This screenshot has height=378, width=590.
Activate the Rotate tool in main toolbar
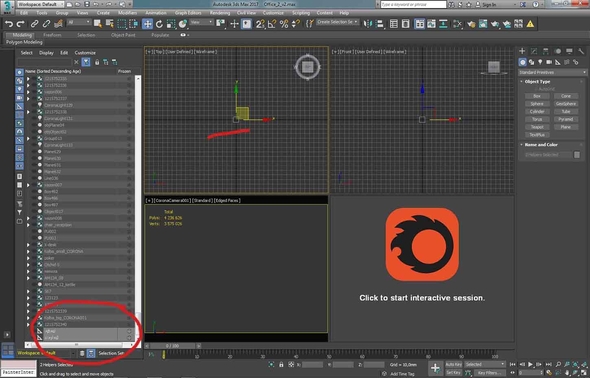pos(159,24)
